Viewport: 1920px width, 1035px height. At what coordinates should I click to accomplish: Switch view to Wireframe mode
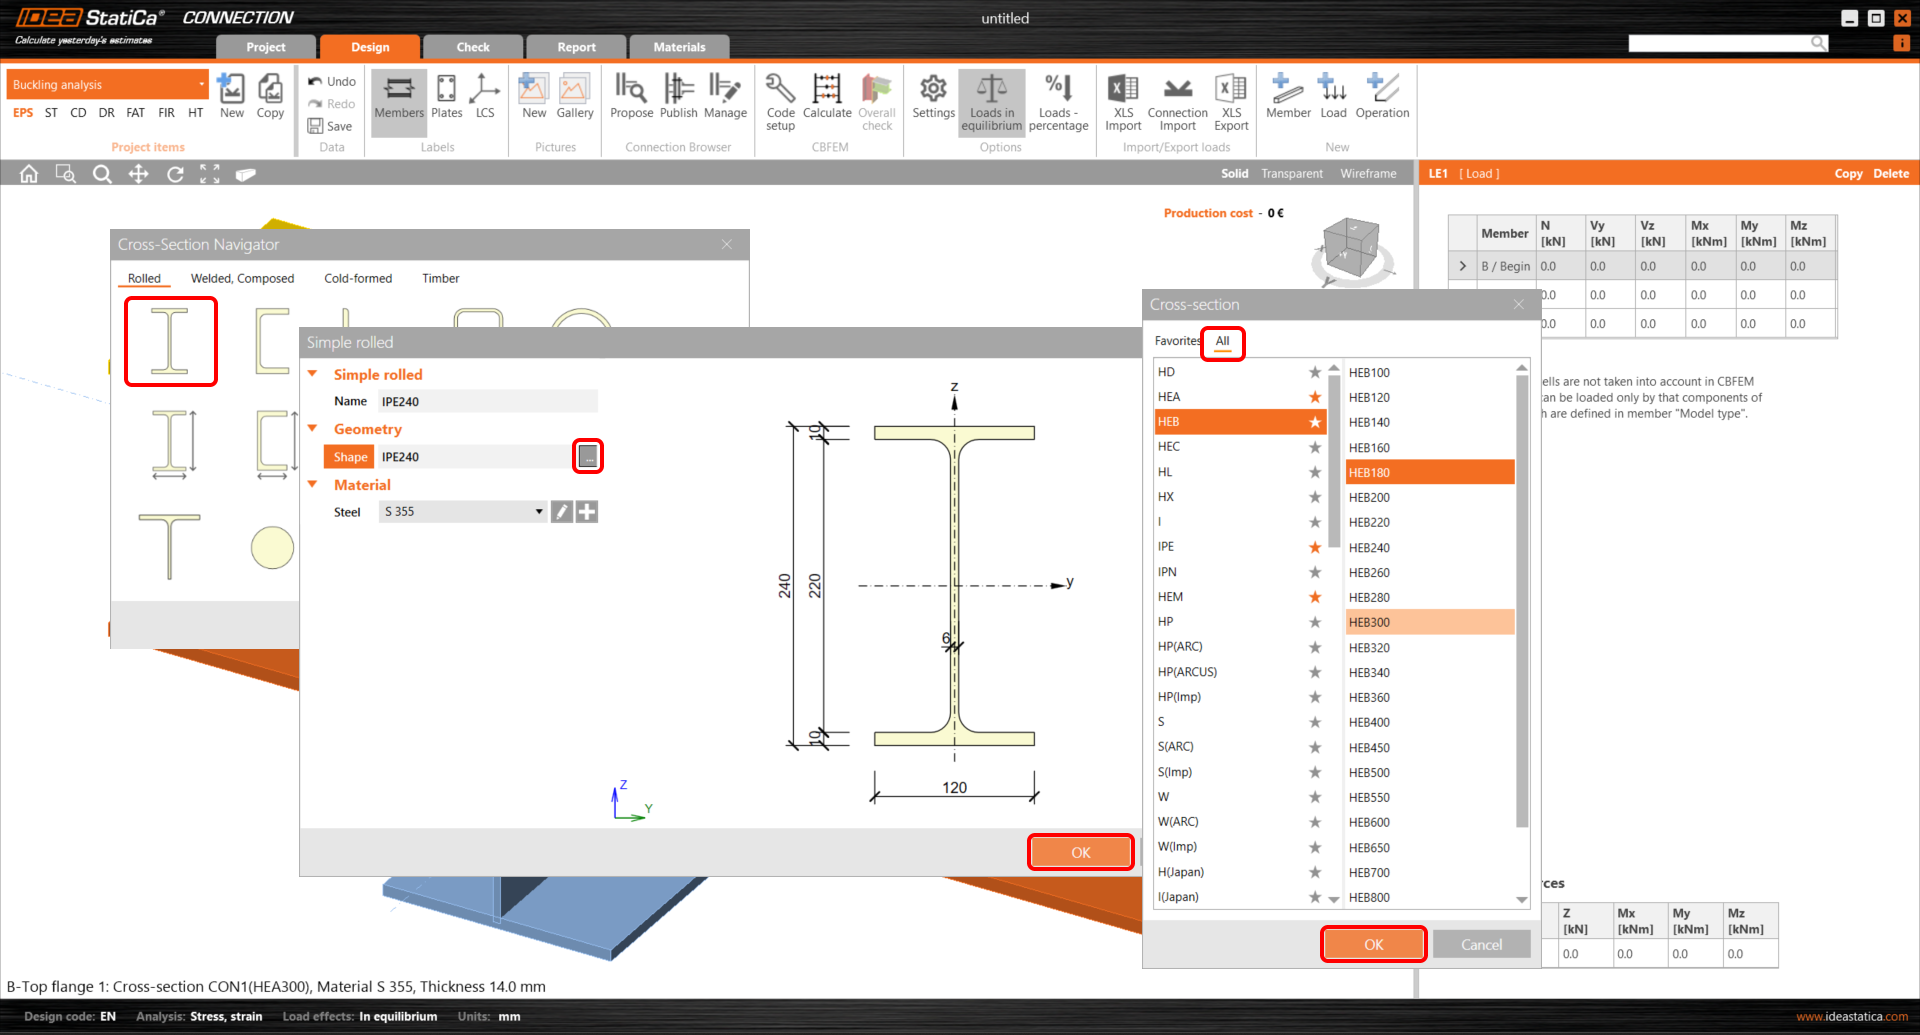[1368, 174]
